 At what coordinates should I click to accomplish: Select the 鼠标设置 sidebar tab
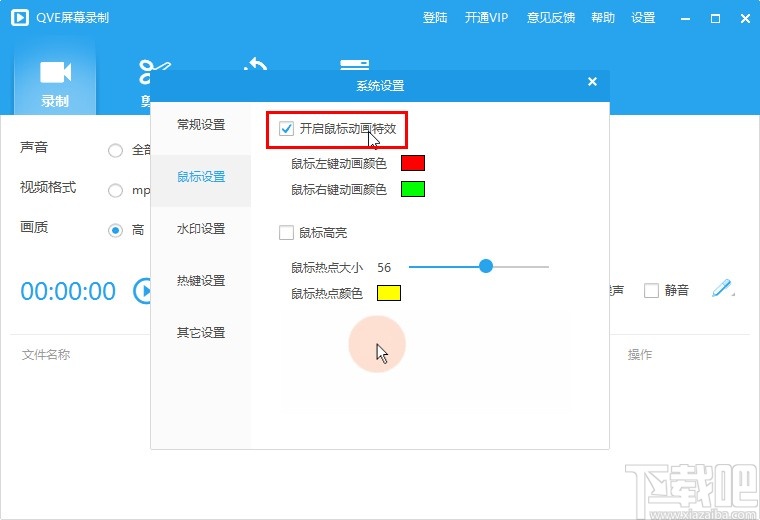[x=201, y=177]
